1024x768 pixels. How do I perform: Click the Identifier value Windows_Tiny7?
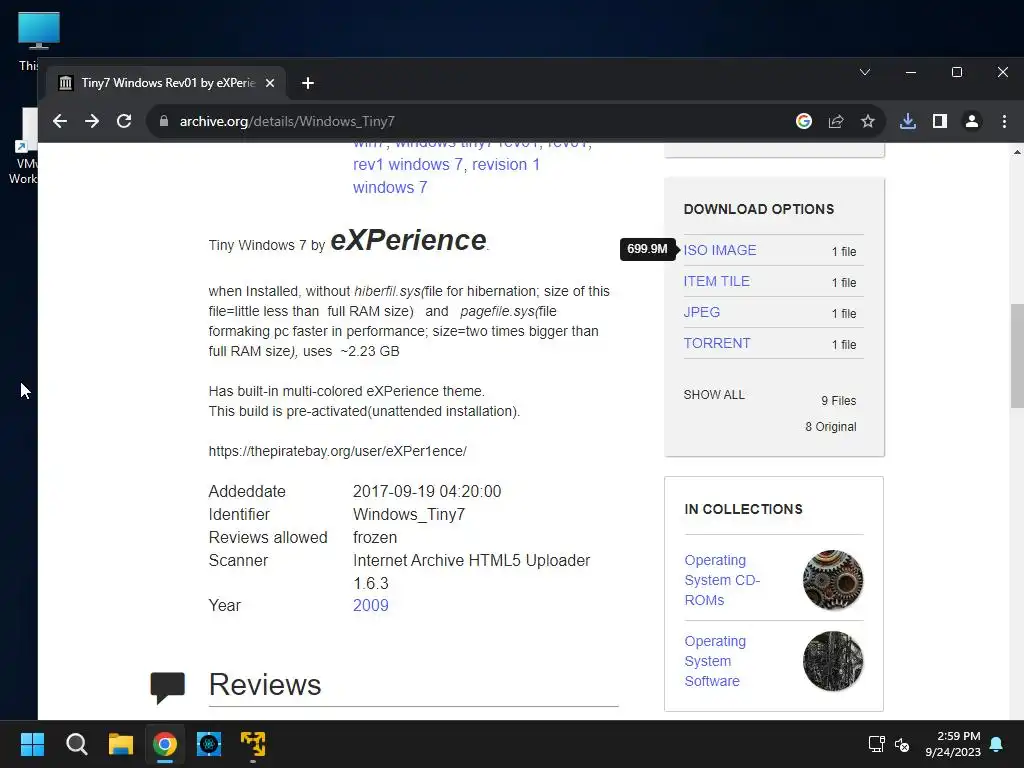coord(409,515)
